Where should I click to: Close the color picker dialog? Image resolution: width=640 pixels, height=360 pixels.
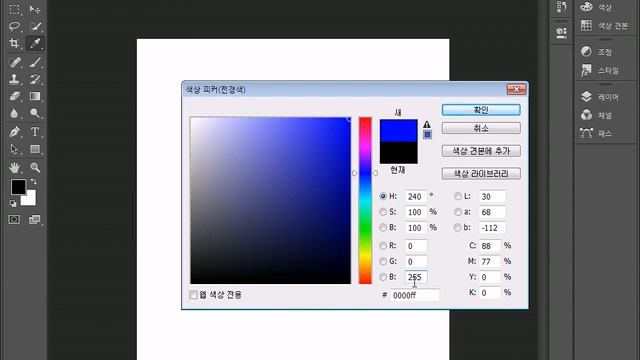coord(516,89)
